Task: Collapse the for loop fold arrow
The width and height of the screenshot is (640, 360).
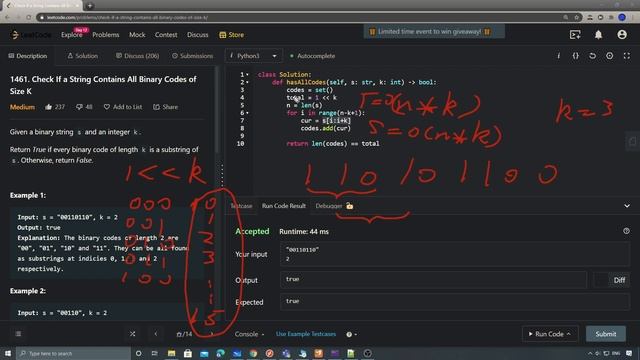Action: (x=247, y=113)
